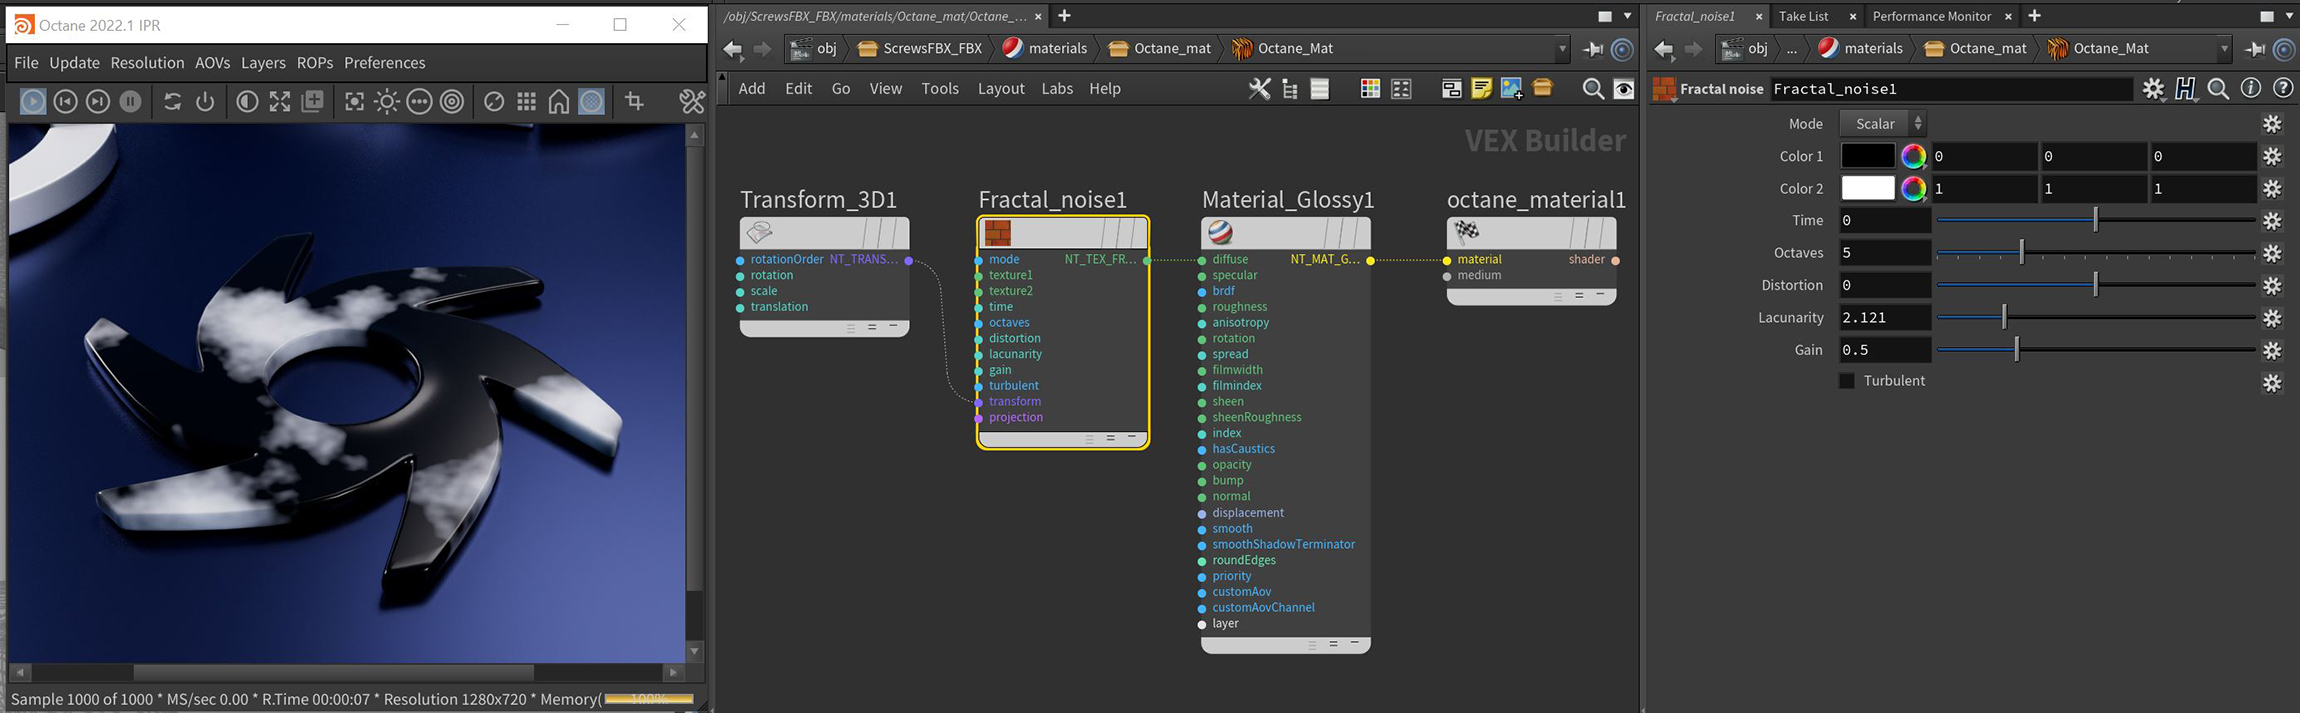This screenshot has width=2300, height=713.
Task: Switch to the Performance Monitor tab
Action: (x=1931, y=16)
